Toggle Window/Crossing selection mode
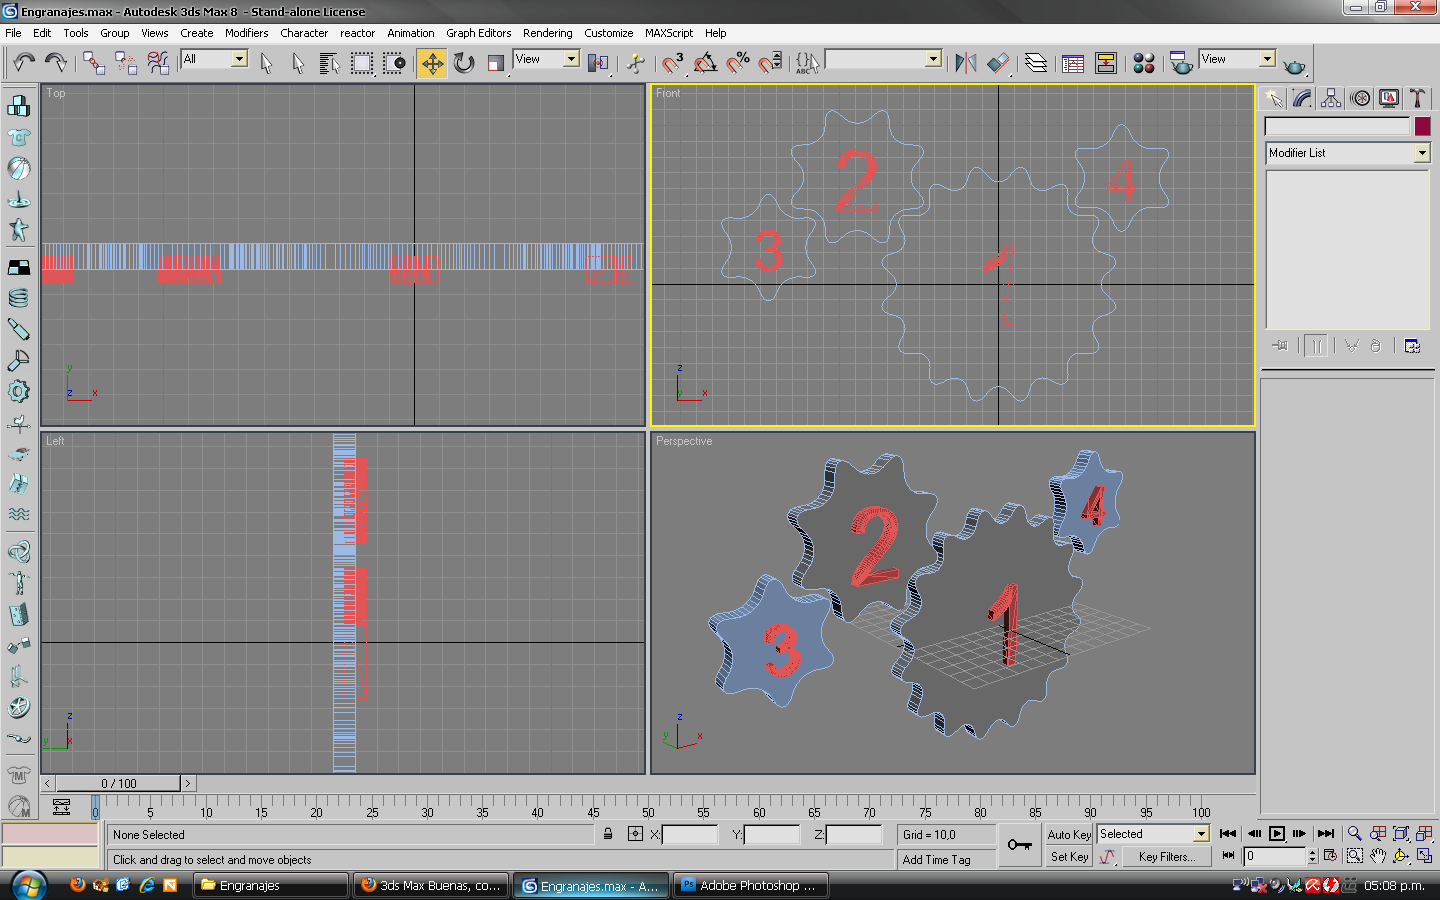 tap(394, 63)
